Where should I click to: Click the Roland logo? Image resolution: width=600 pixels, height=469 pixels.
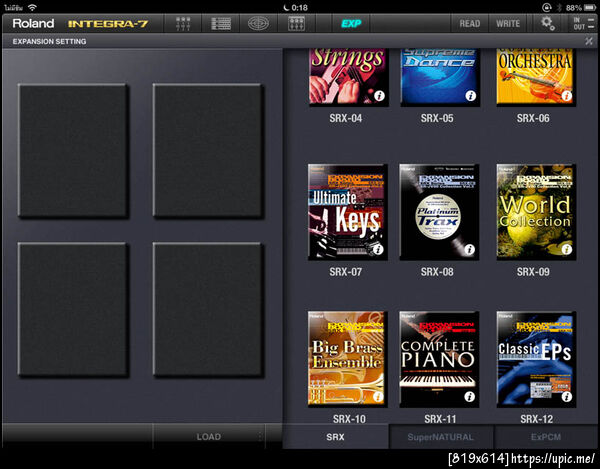click(33, 23)
